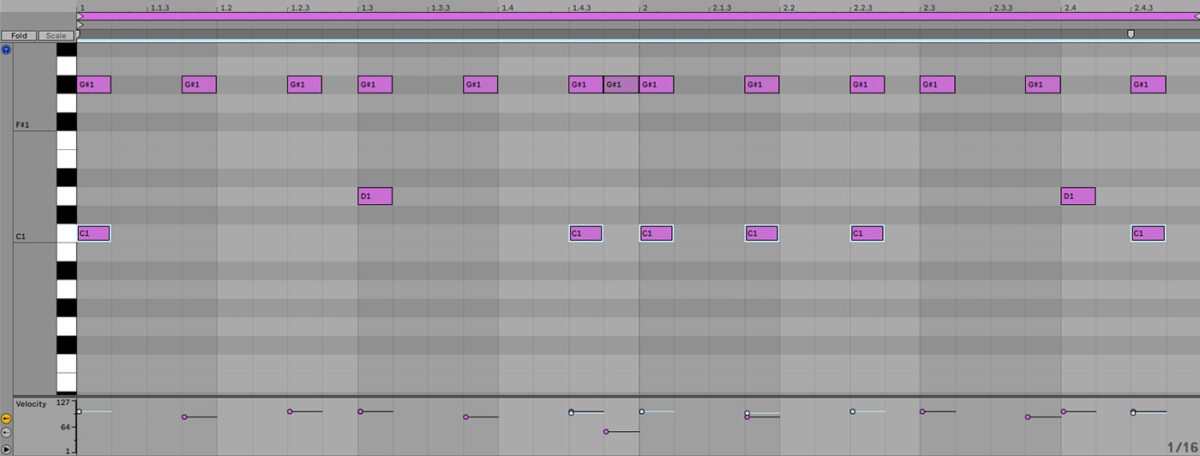Select the first G#1 note at bar 1
Viewport: 1200px width, 456px height.
[94, 84]
